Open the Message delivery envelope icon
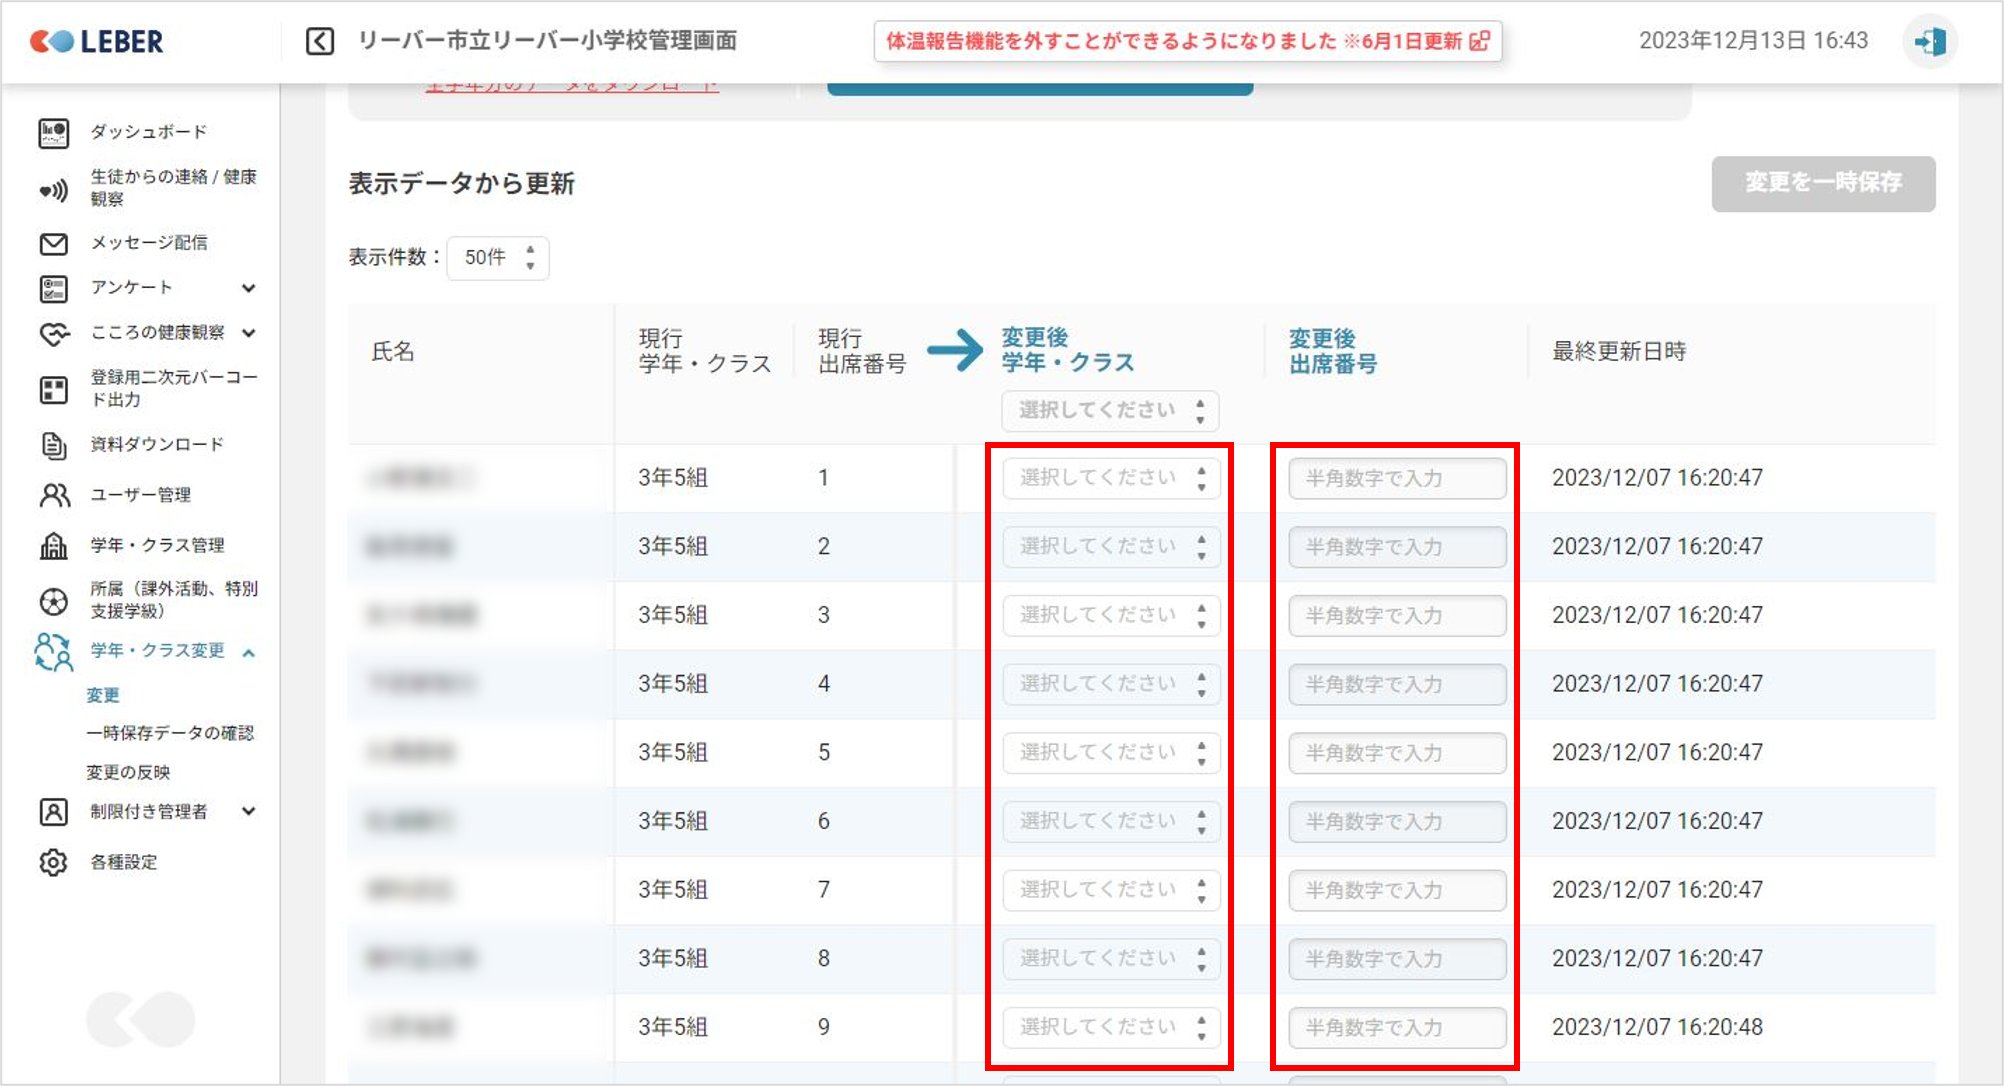Screen dimensions: 2004x1086 (53, 243)
